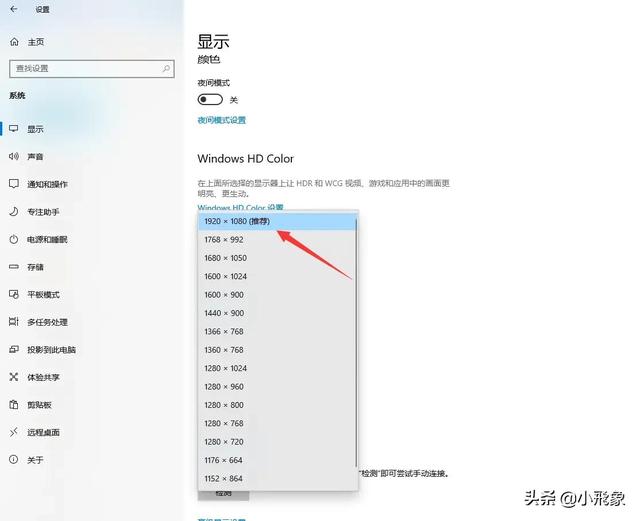
Task: Choose 1280 × 960 from the list
Action: click(x=277, y=387)
